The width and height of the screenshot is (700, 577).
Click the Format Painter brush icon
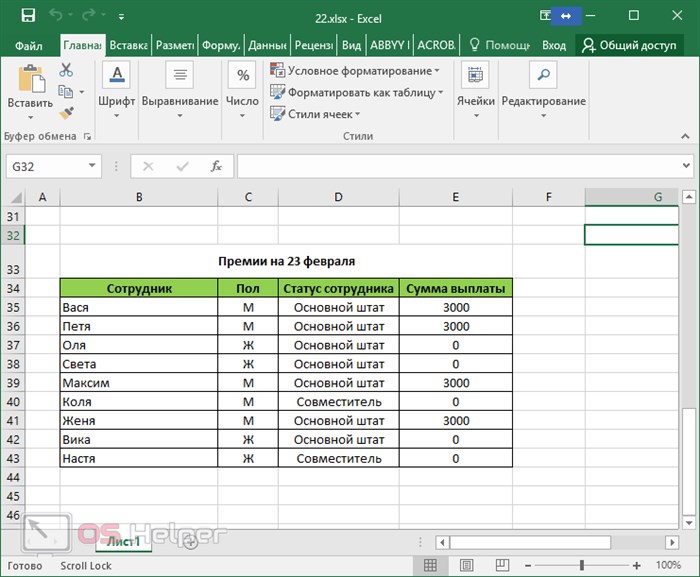pos(66,113)
